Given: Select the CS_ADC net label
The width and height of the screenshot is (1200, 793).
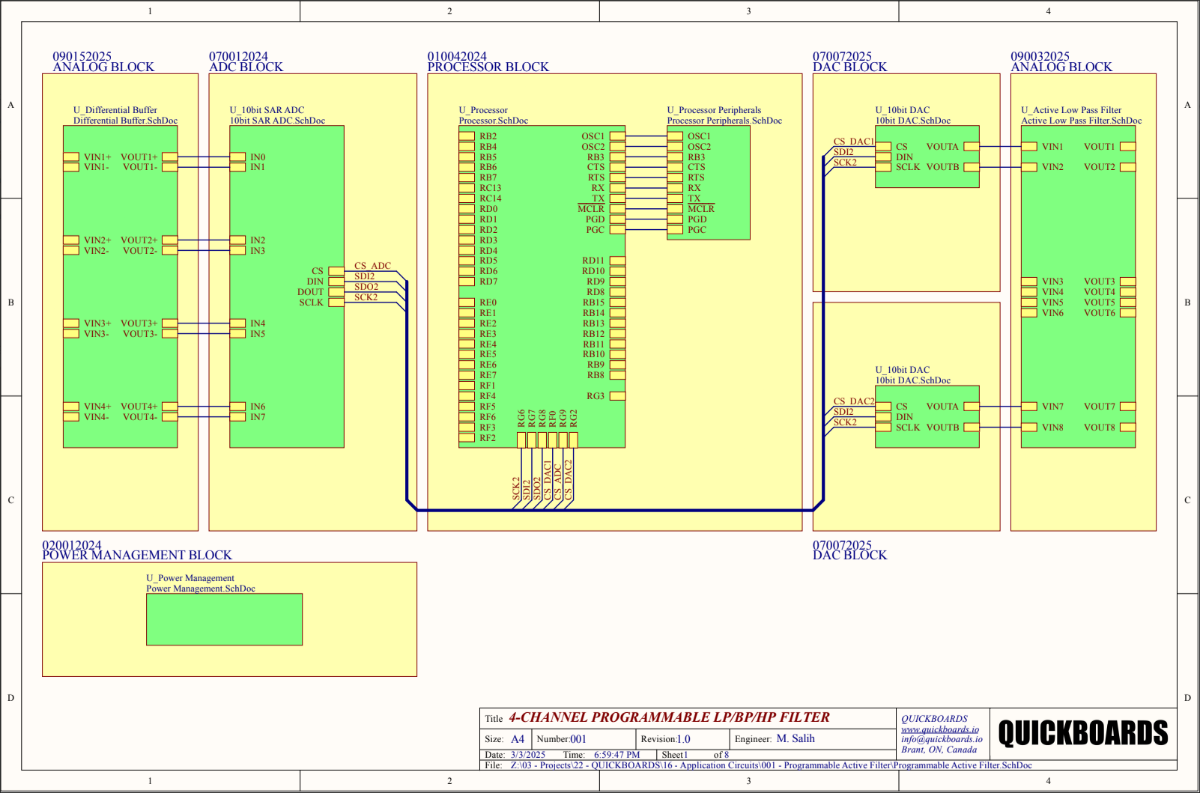Looking at the screenshot, I should 373,266.
